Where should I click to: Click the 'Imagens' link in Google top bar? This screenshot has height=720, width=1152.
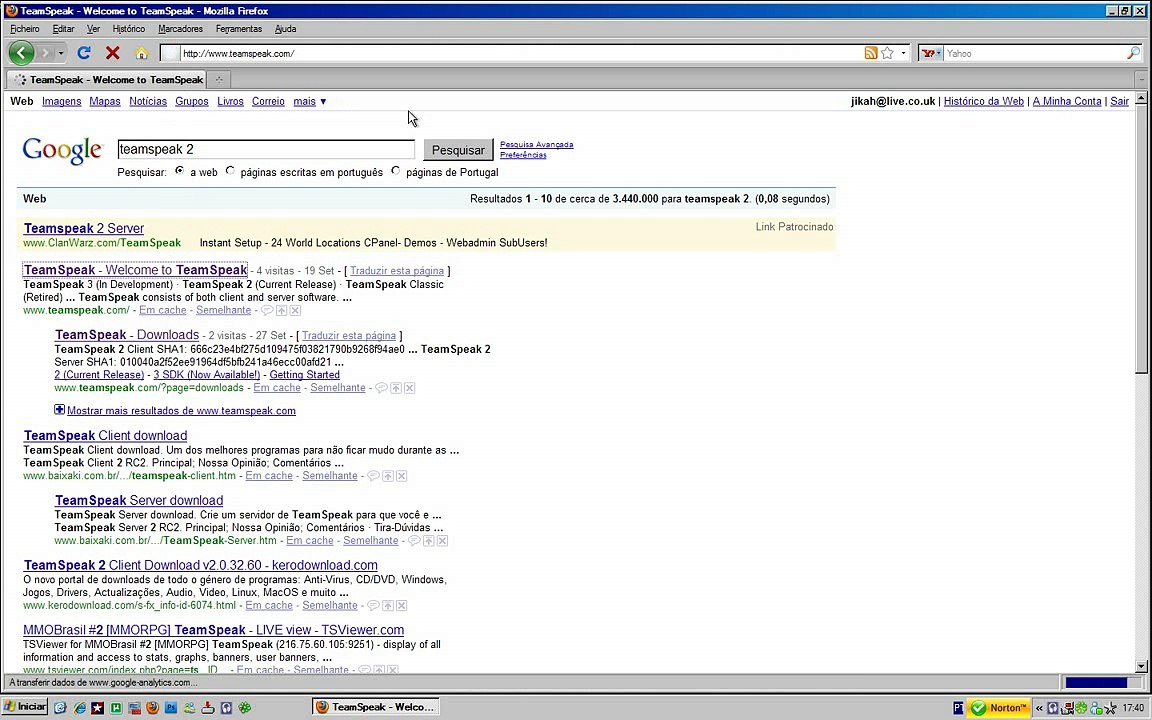62,101
